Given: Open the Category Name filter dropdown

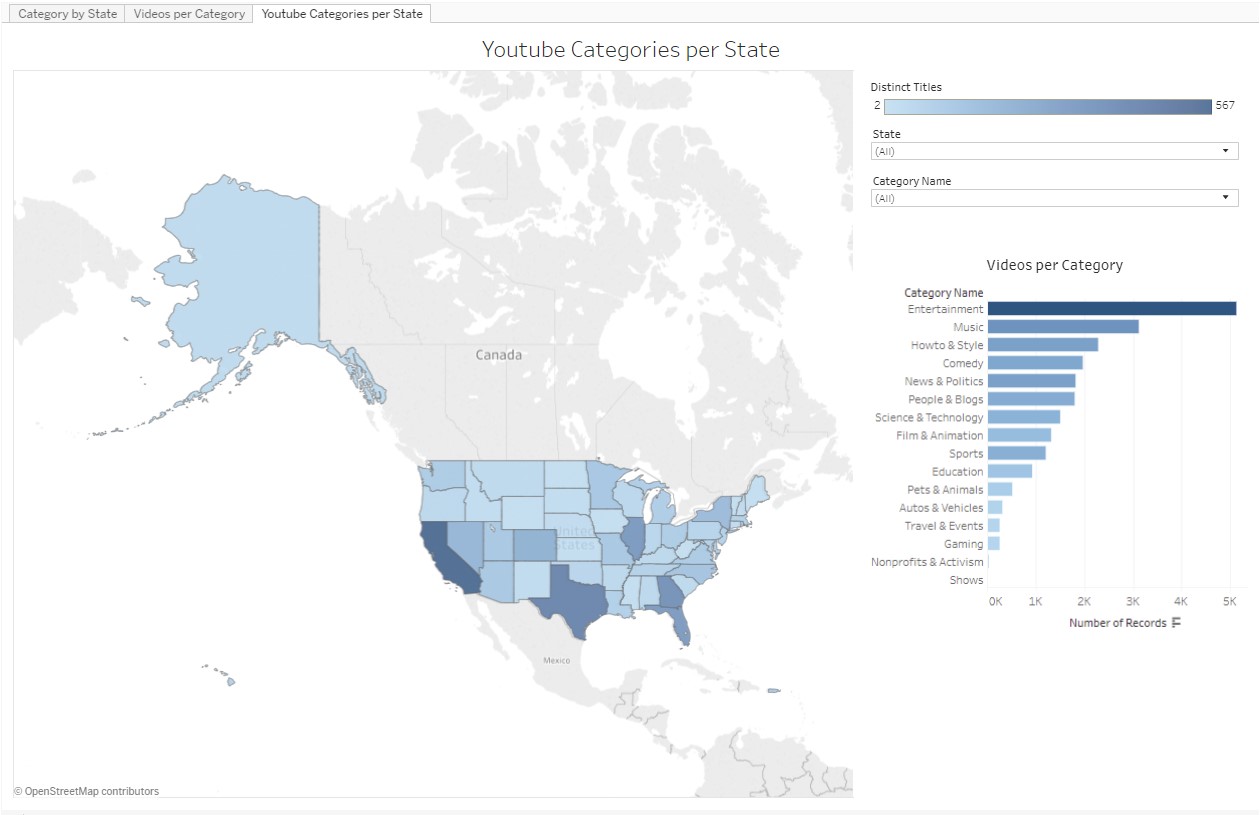Looking at the screenshot, I should (x=1055, y=198).
